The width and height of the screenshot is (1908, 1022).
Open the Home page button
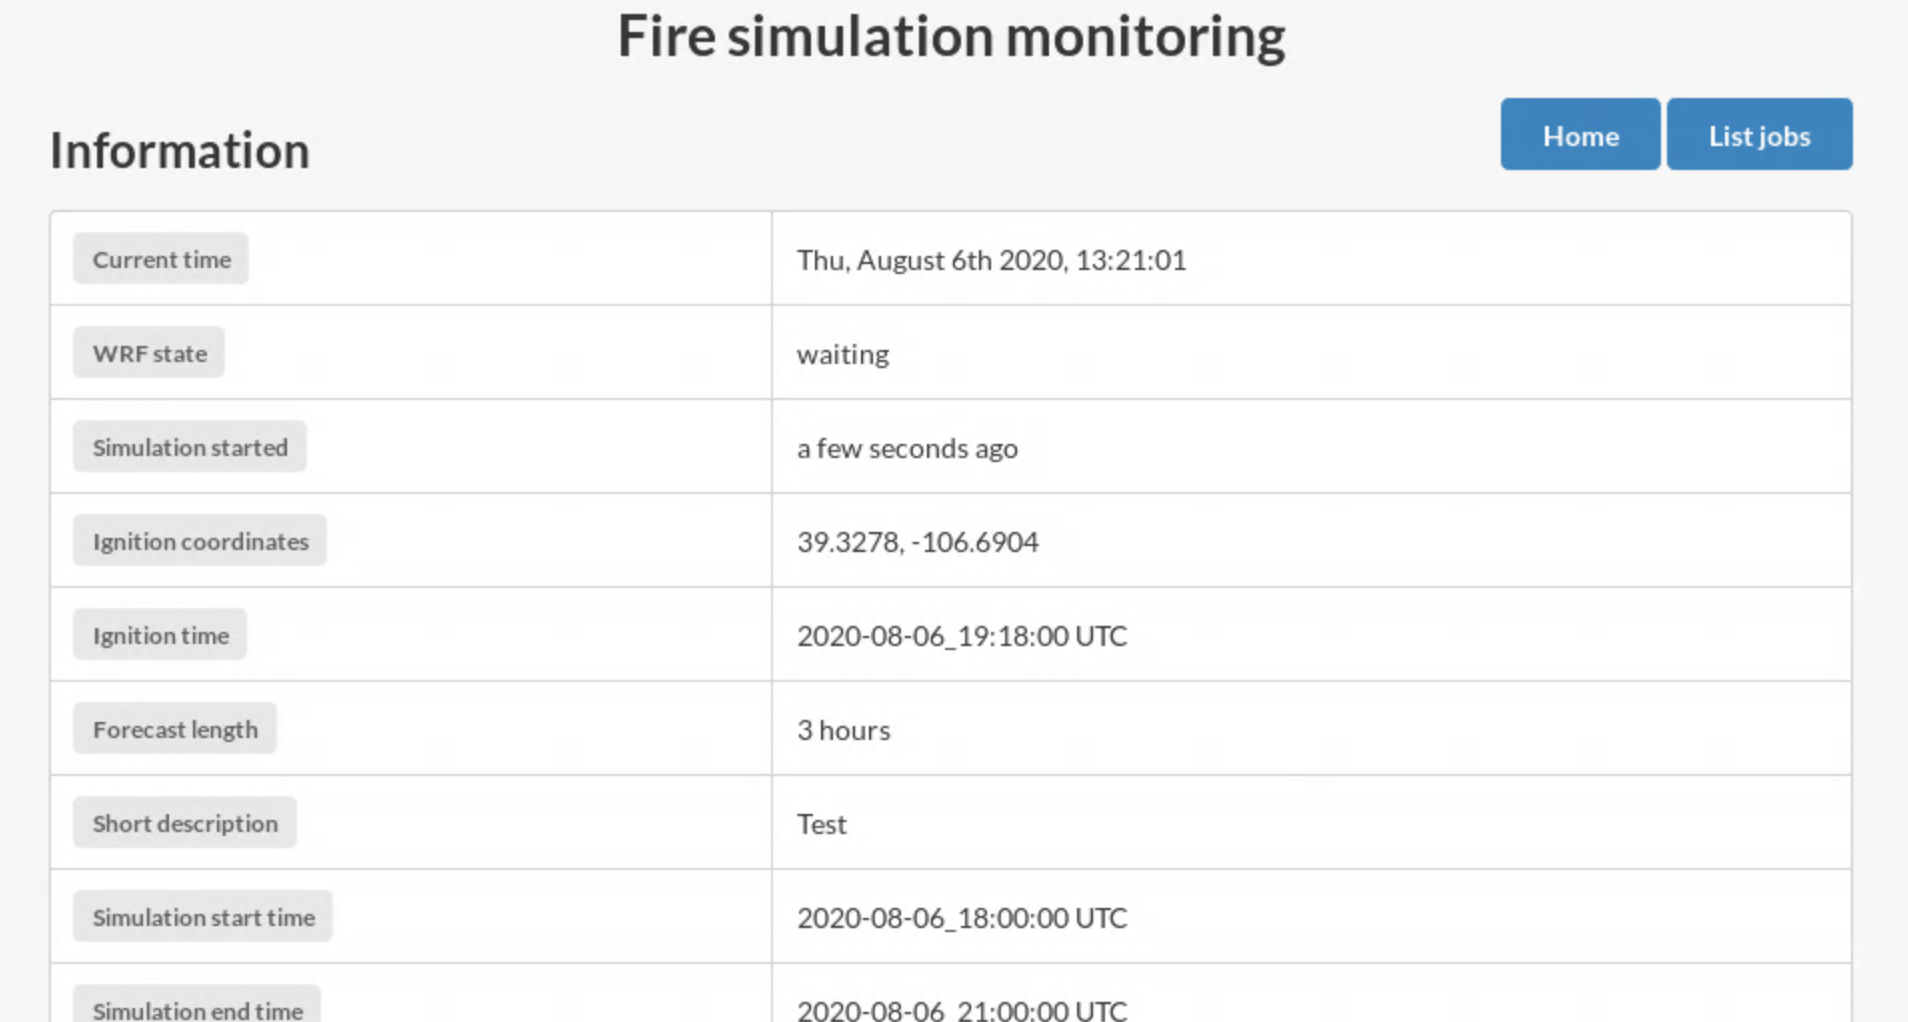point(1580,134)
